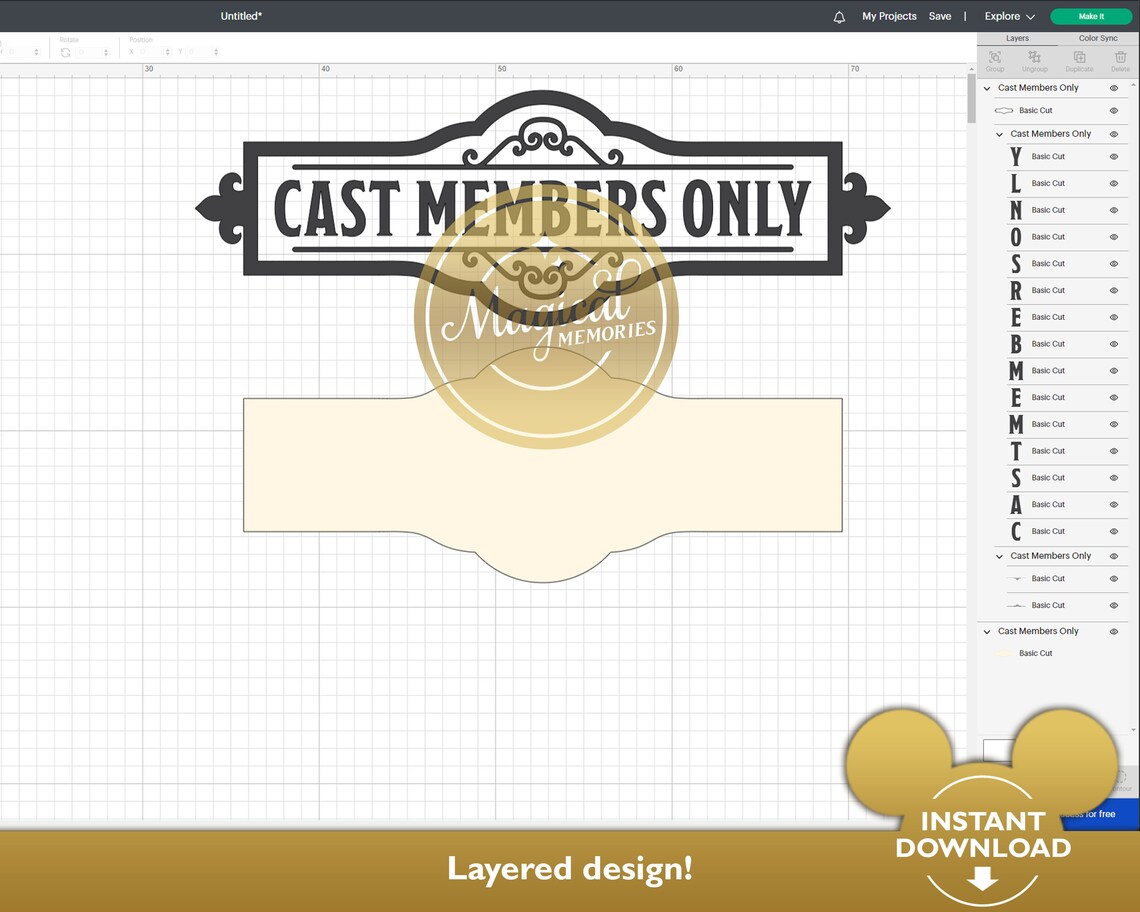
Task: Select the Layers tab
Action: point(1017,37)
